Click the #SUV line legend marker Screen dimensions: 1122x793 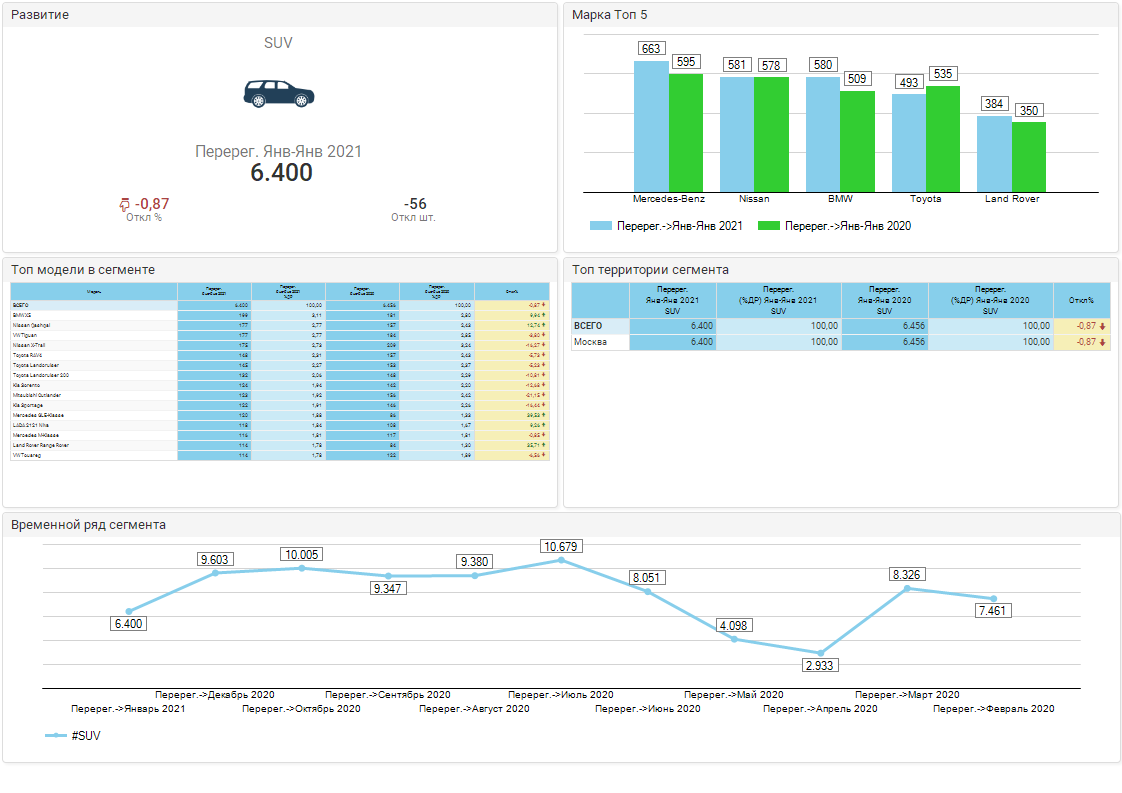coord(56,736)
